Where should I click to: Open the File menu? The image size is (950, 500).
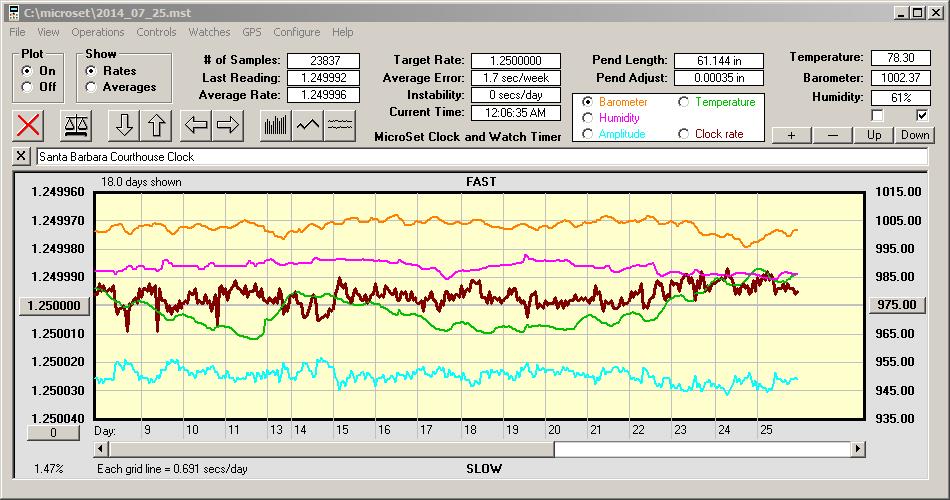(18, 32)
